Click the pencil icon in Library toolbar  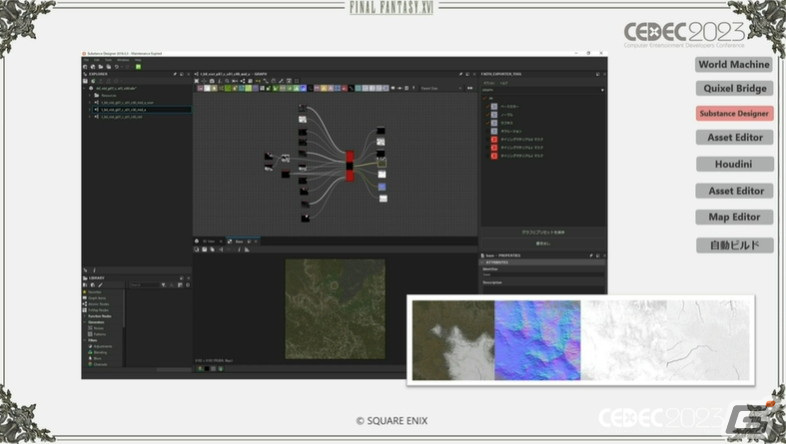100,285
